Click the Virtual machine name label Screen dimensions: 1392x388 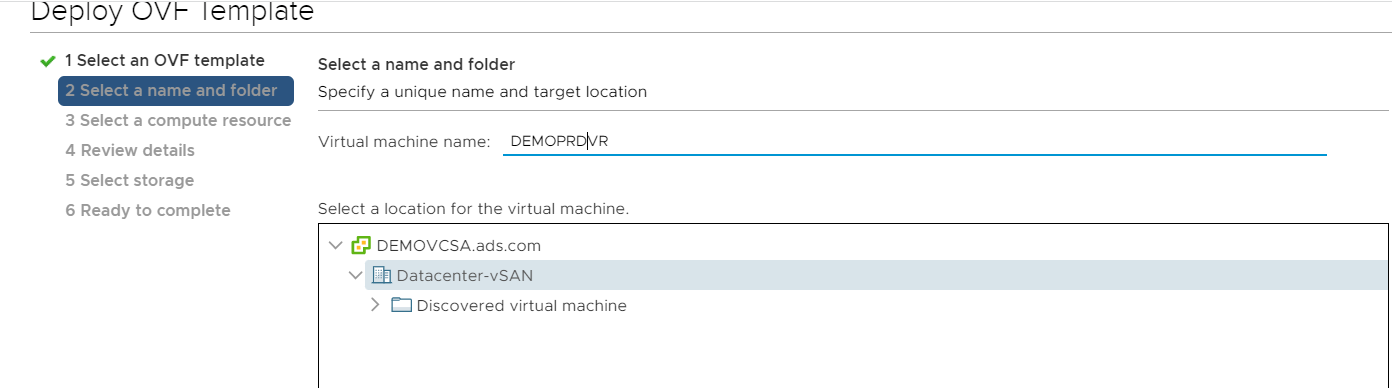click(x=404, y=141)
